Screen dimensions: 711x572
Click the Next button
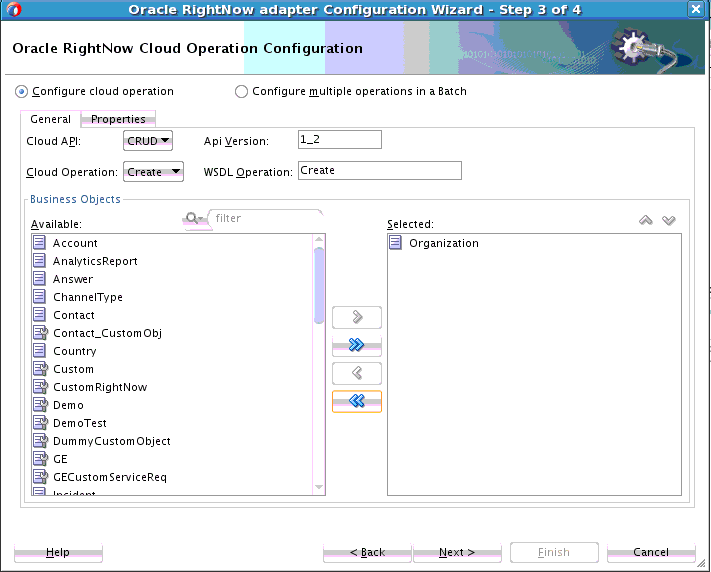pyautogui.click(x=457, y=552)
